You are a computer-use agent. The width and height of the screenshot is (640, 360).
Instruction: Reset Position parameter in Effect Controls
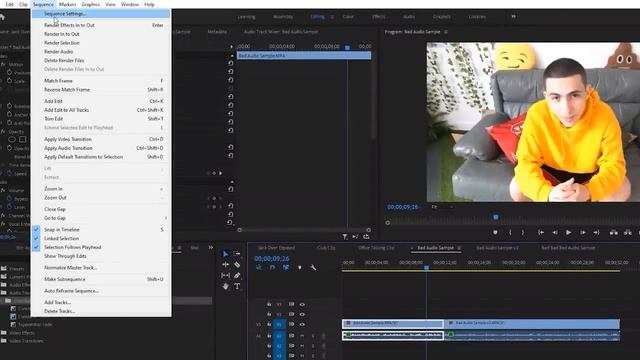(x=231, y=71)
